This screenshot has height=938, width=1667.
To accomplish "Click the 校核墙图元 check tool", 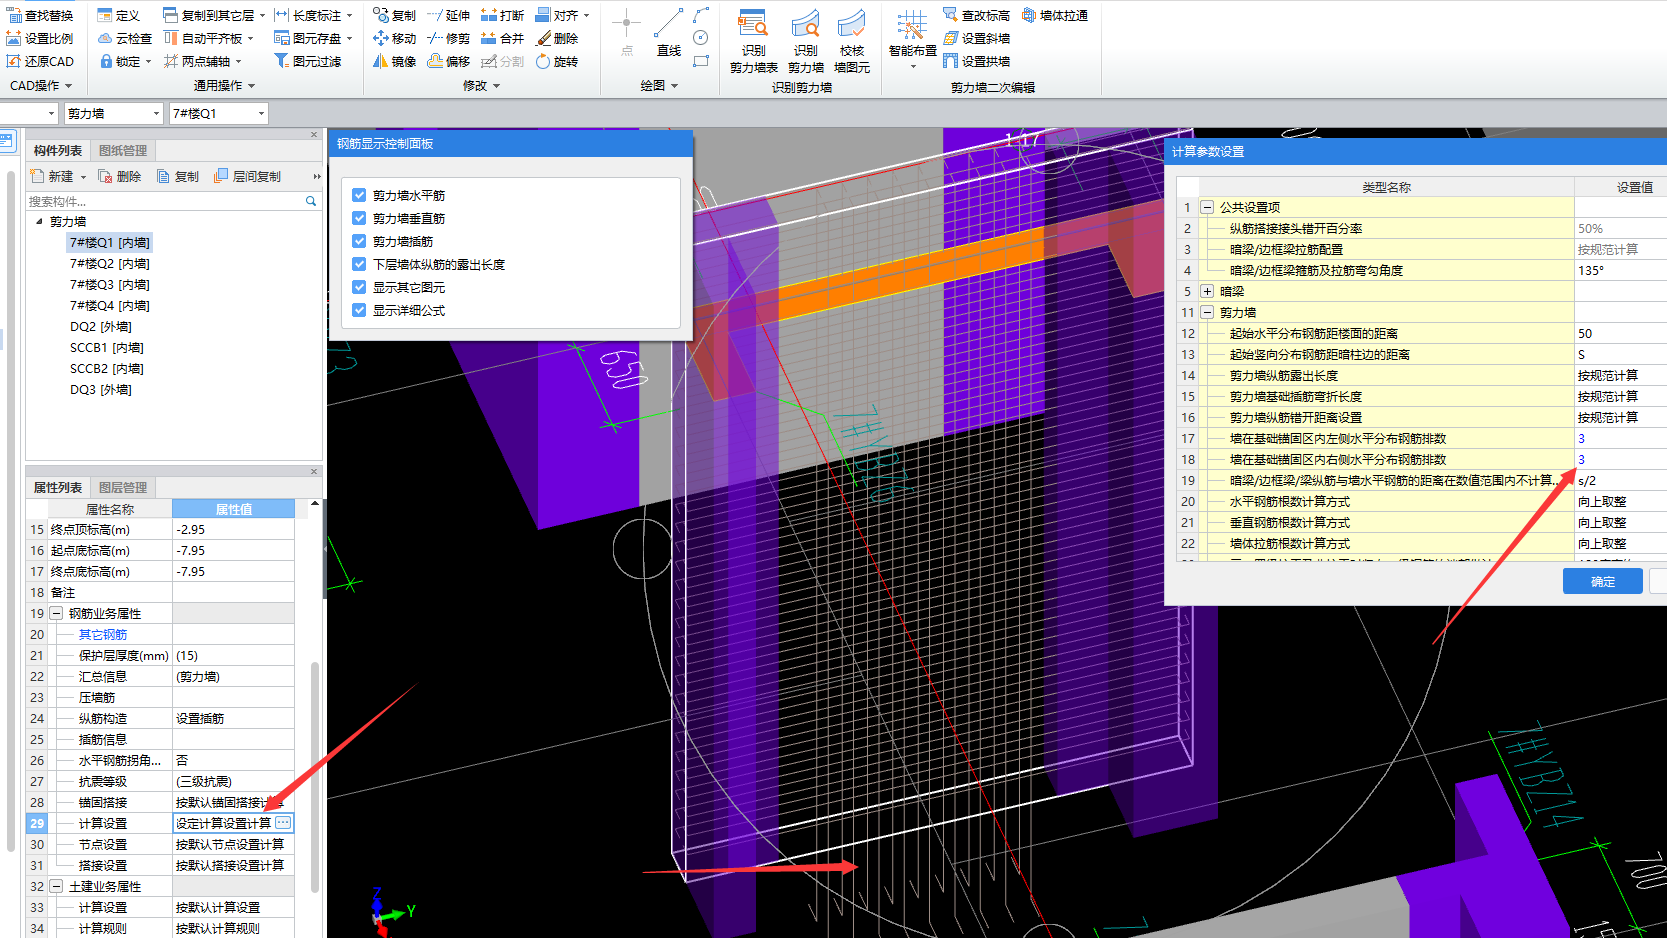I will click(852, 41).
